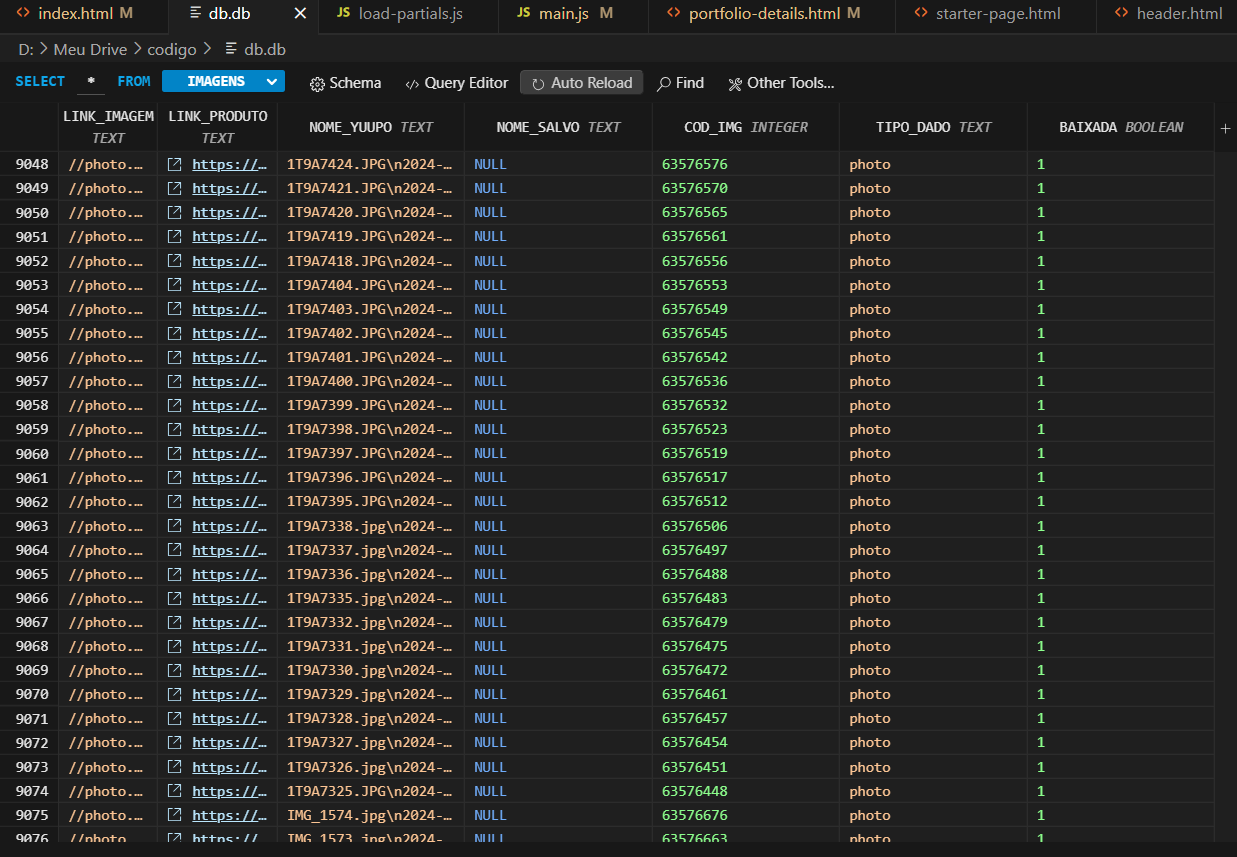Image resolution: width=1237 pixels, height=857 pixels.
Task: Open external link icon in row 9054
Action: (175, 309)
